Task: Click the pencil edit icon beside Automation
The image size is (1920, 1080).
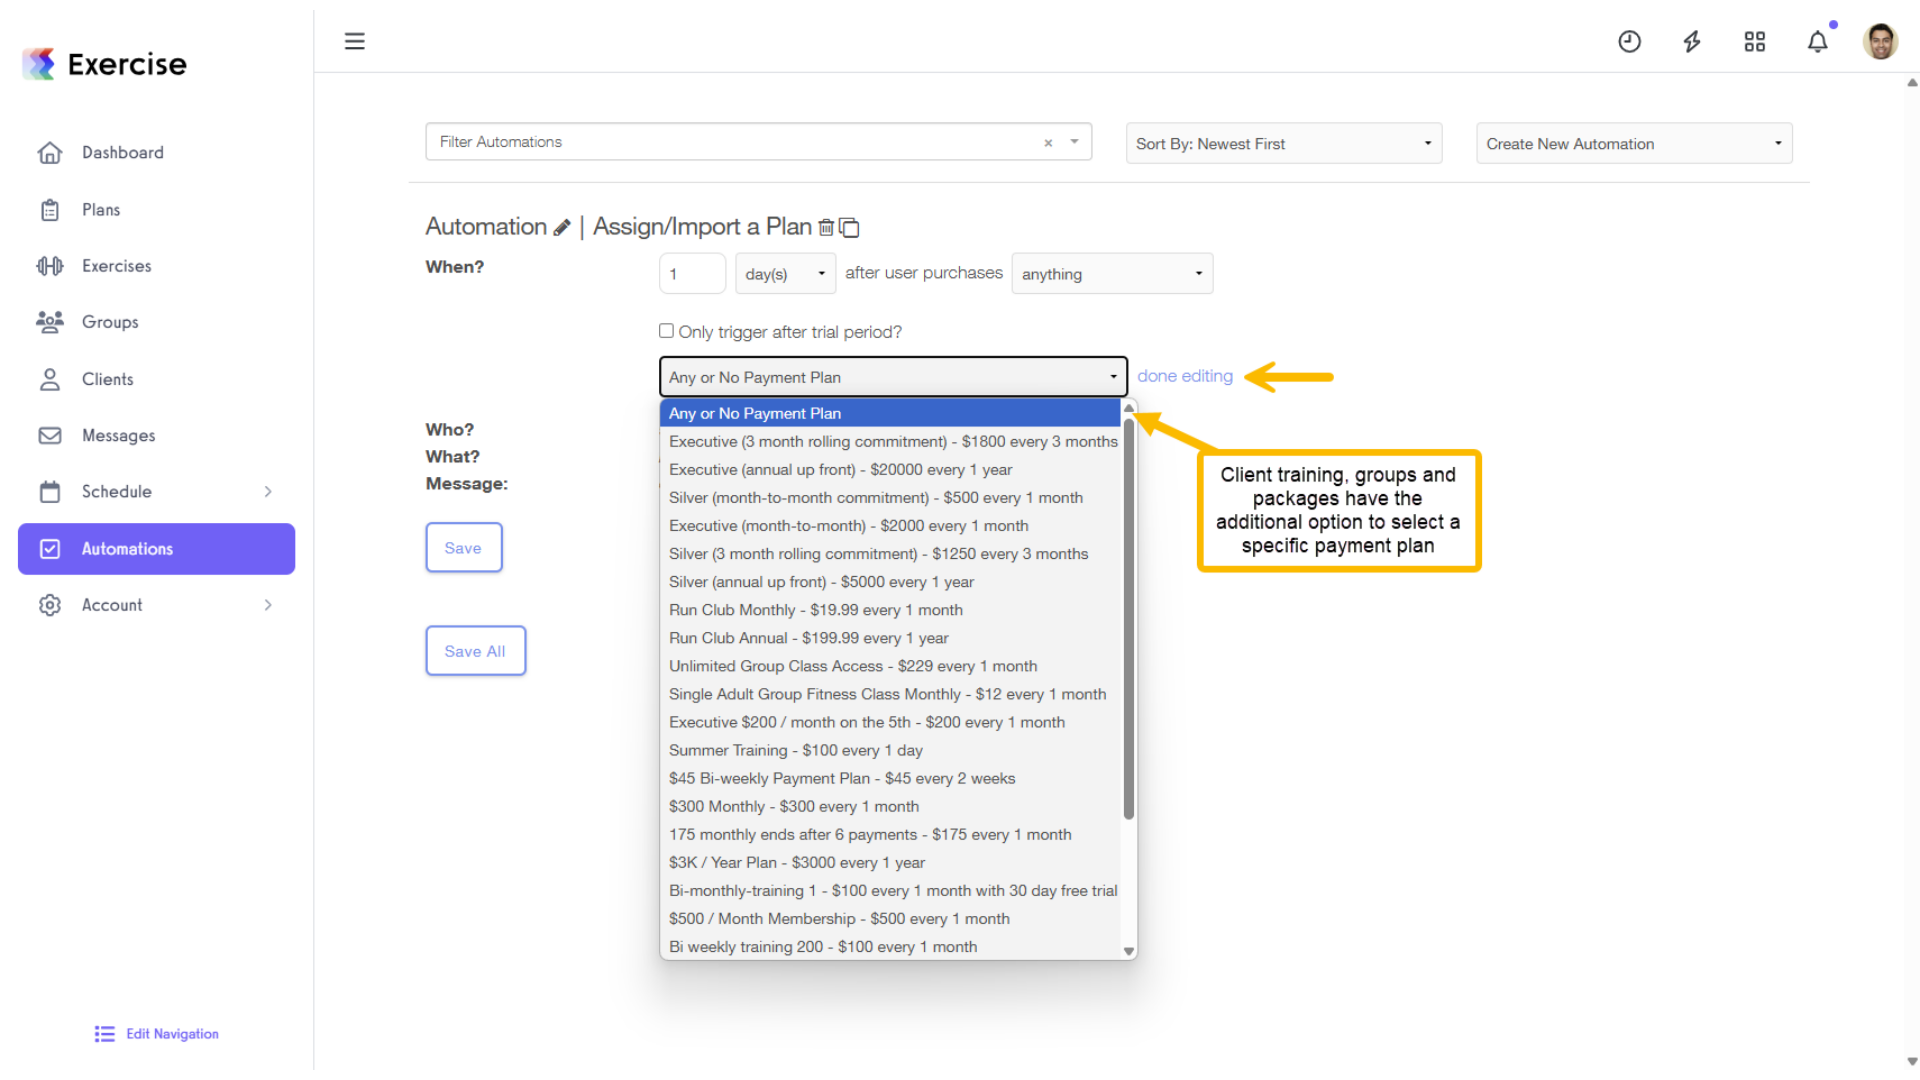Action: point(562,228)
